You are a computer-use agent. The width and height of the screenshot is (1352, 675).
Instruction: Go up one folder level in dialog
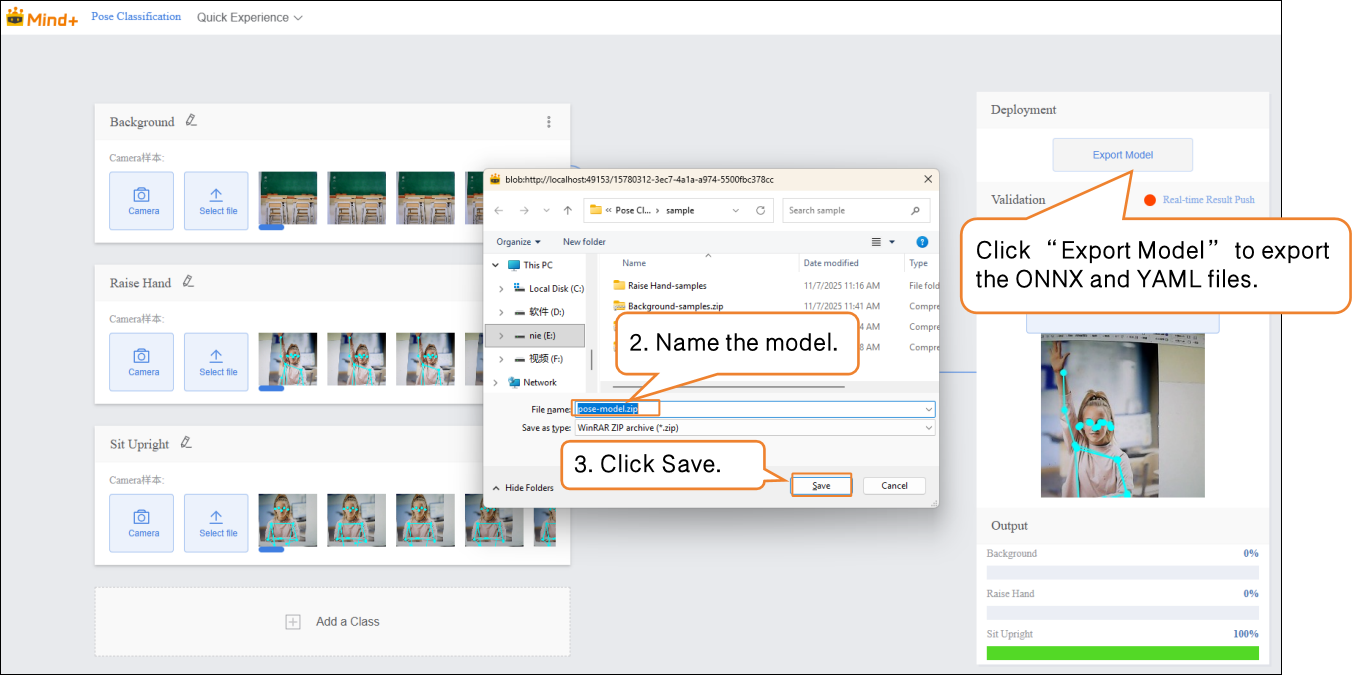[568, 211]
